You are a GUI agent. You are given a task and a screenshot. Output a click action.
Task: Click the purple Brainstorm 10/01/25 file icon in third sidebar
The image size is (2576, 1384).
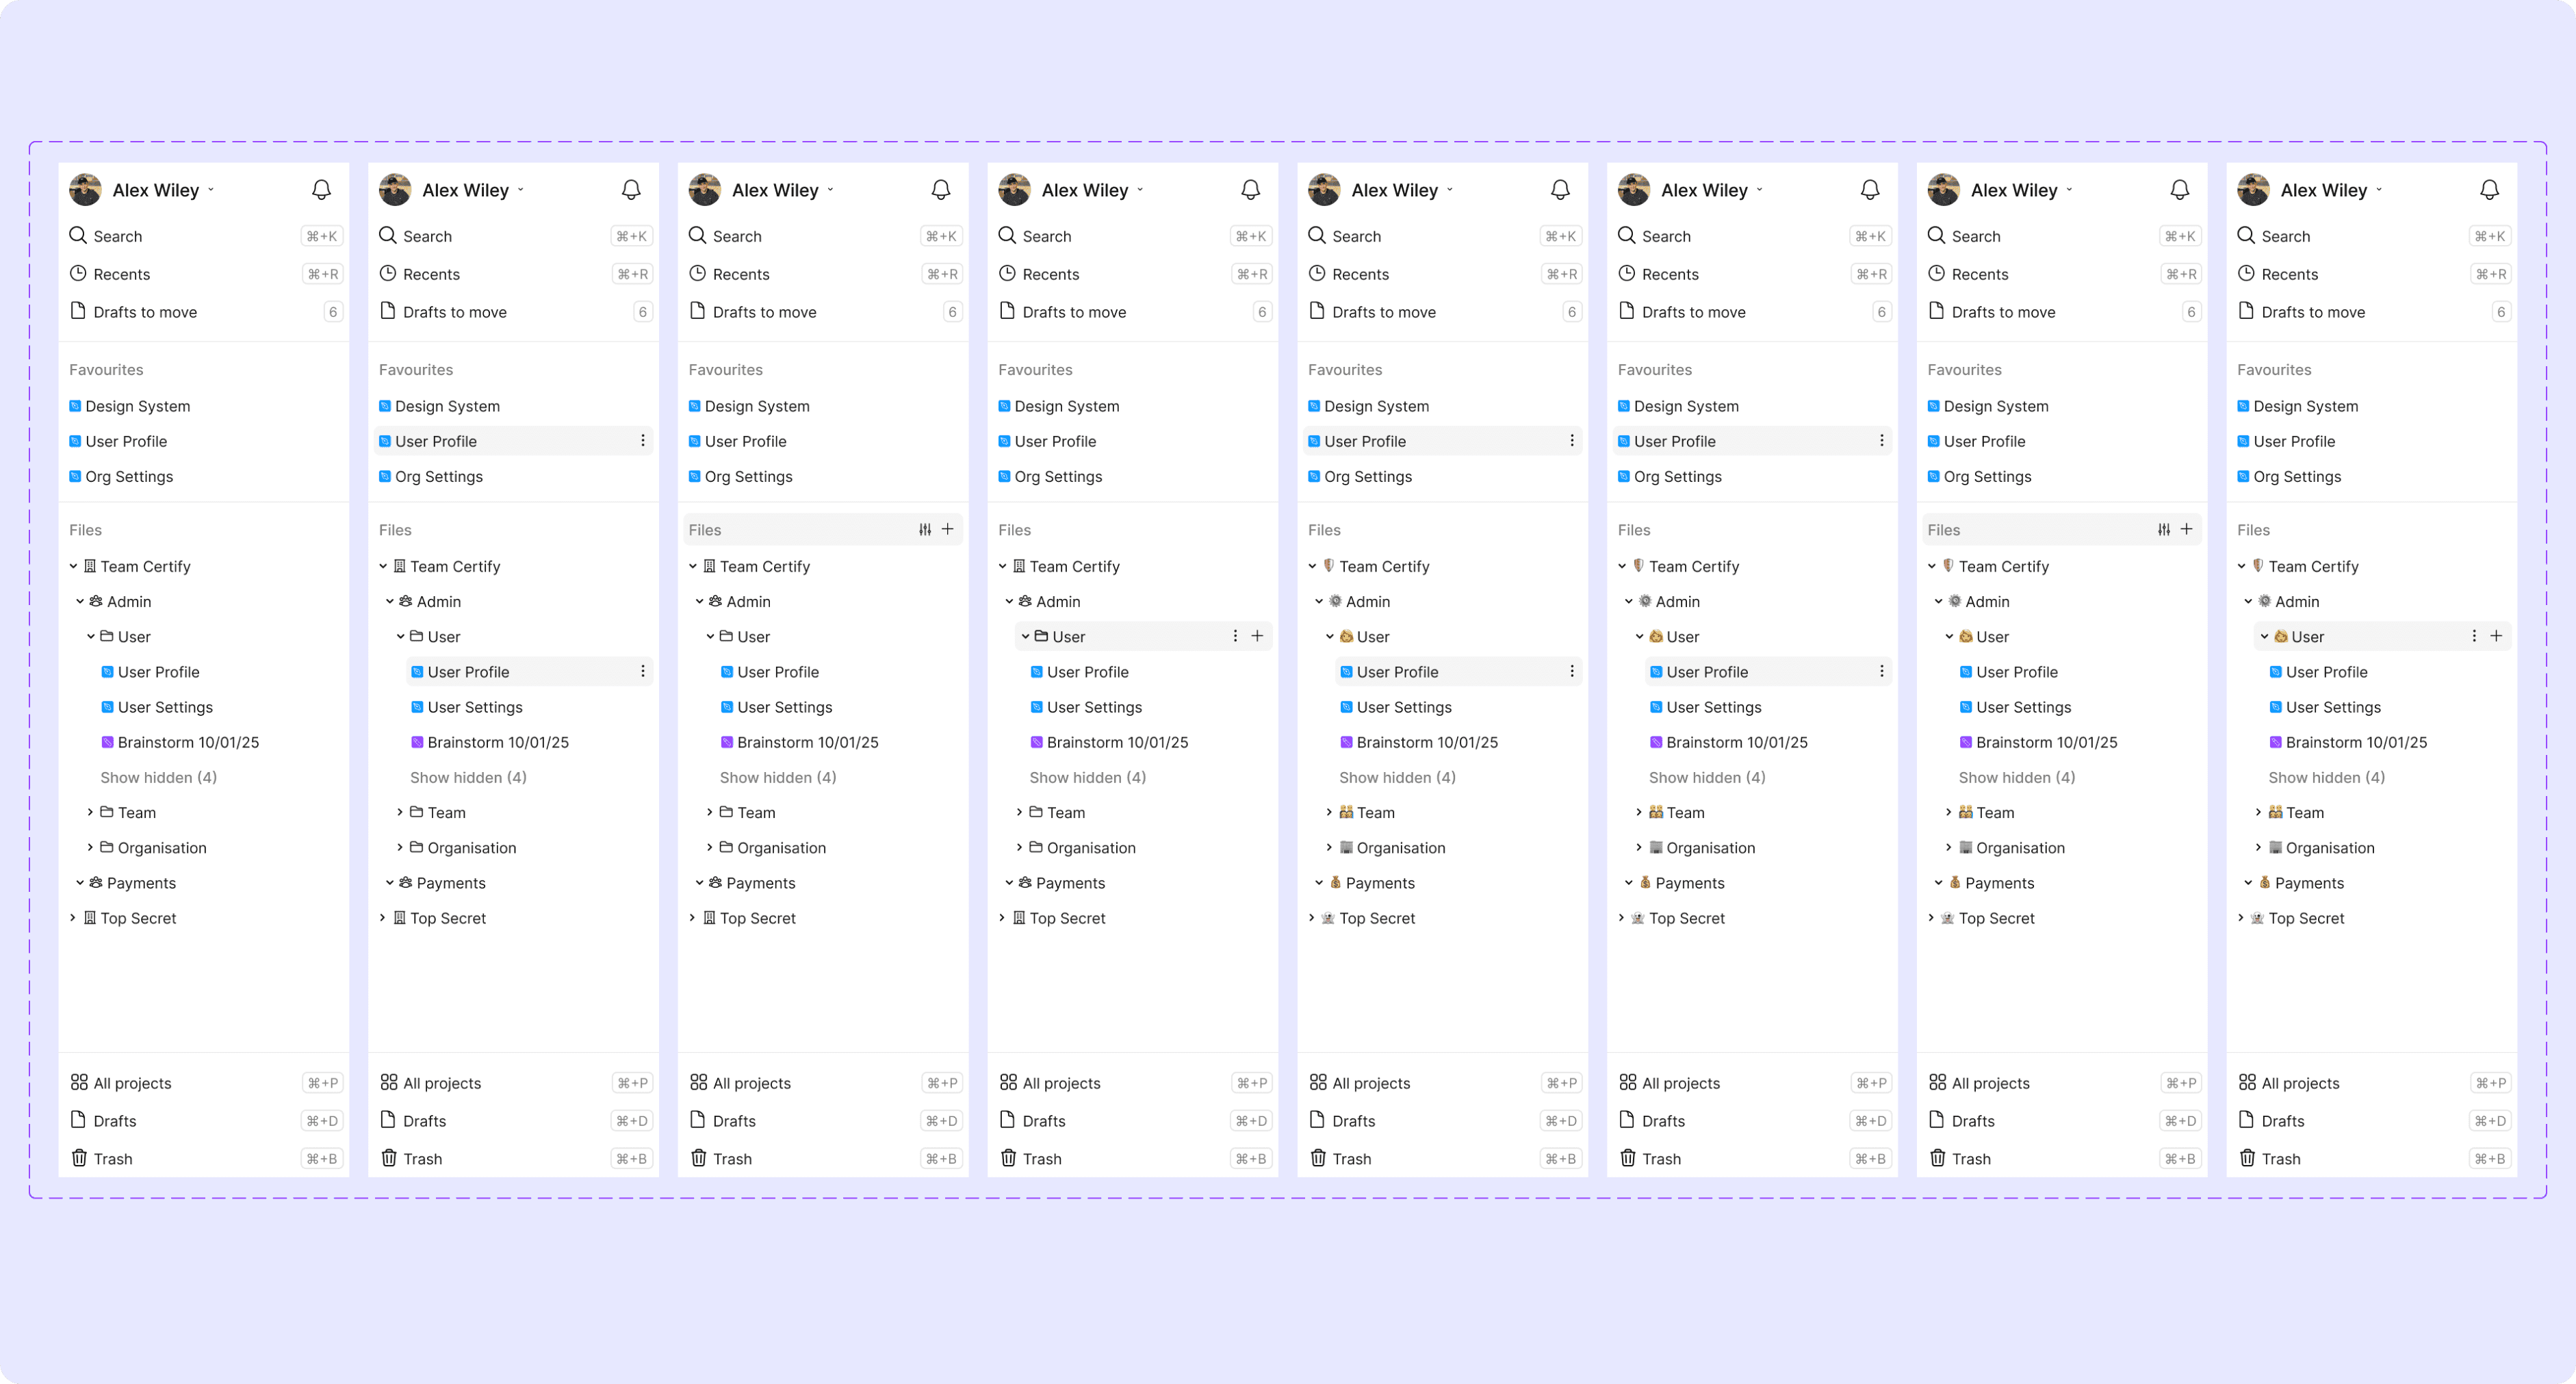click(x=727, y=742)
